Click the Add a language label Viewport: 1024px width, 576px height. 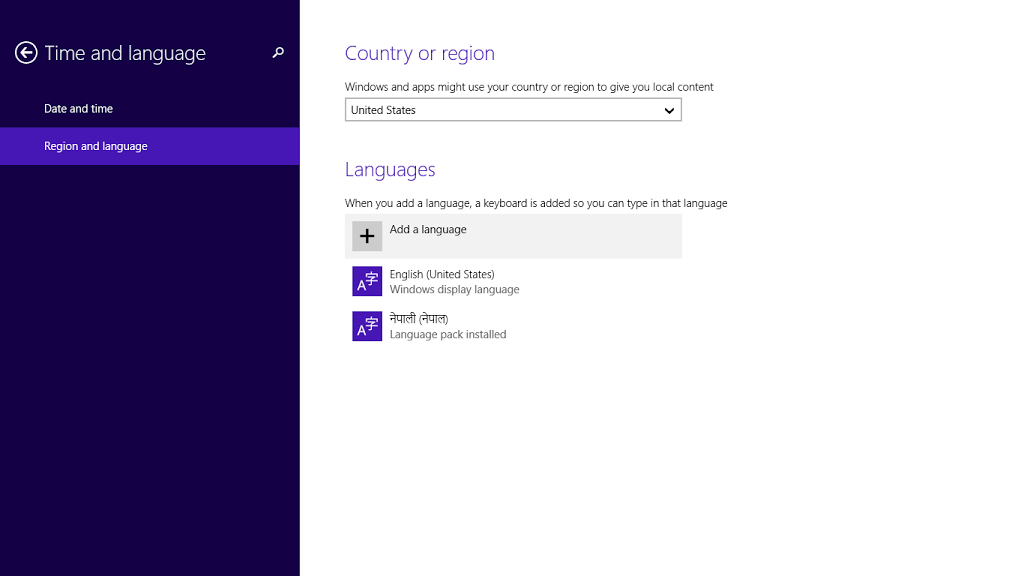[428, 229]
